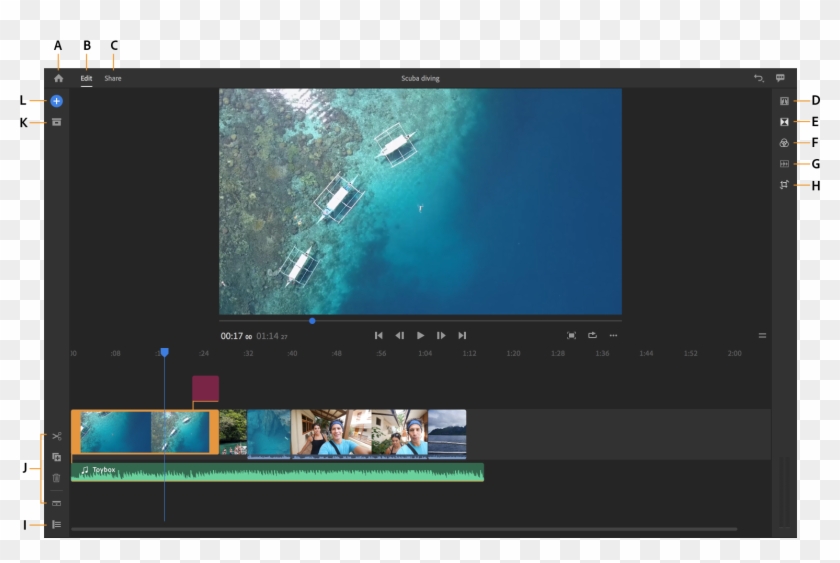This screenshot has height=563, width=840.
Task: Open the Transform crop panel icon
Action: point(784,185)
